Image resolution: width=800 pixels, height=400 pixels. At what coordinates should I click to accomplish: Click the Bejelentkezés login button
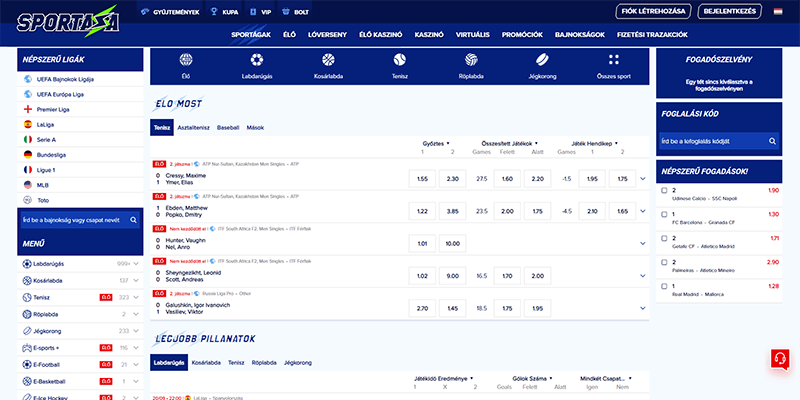730,11
